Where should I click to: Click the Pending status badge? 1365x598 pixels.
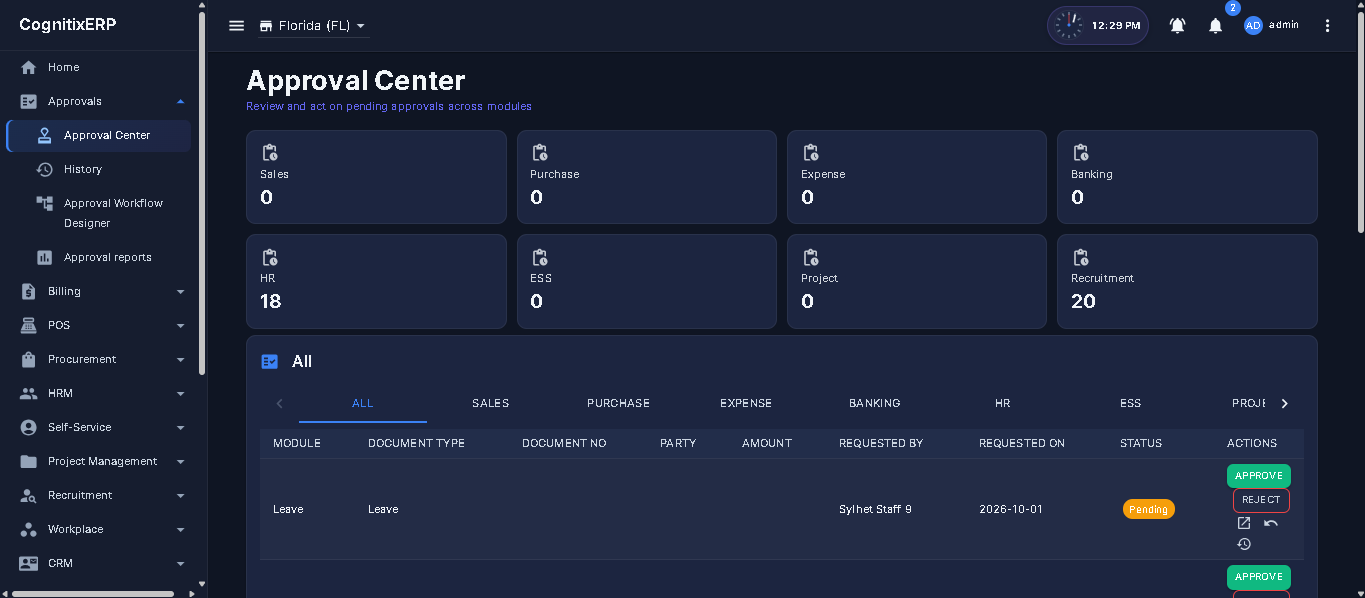click(1148, 509)
